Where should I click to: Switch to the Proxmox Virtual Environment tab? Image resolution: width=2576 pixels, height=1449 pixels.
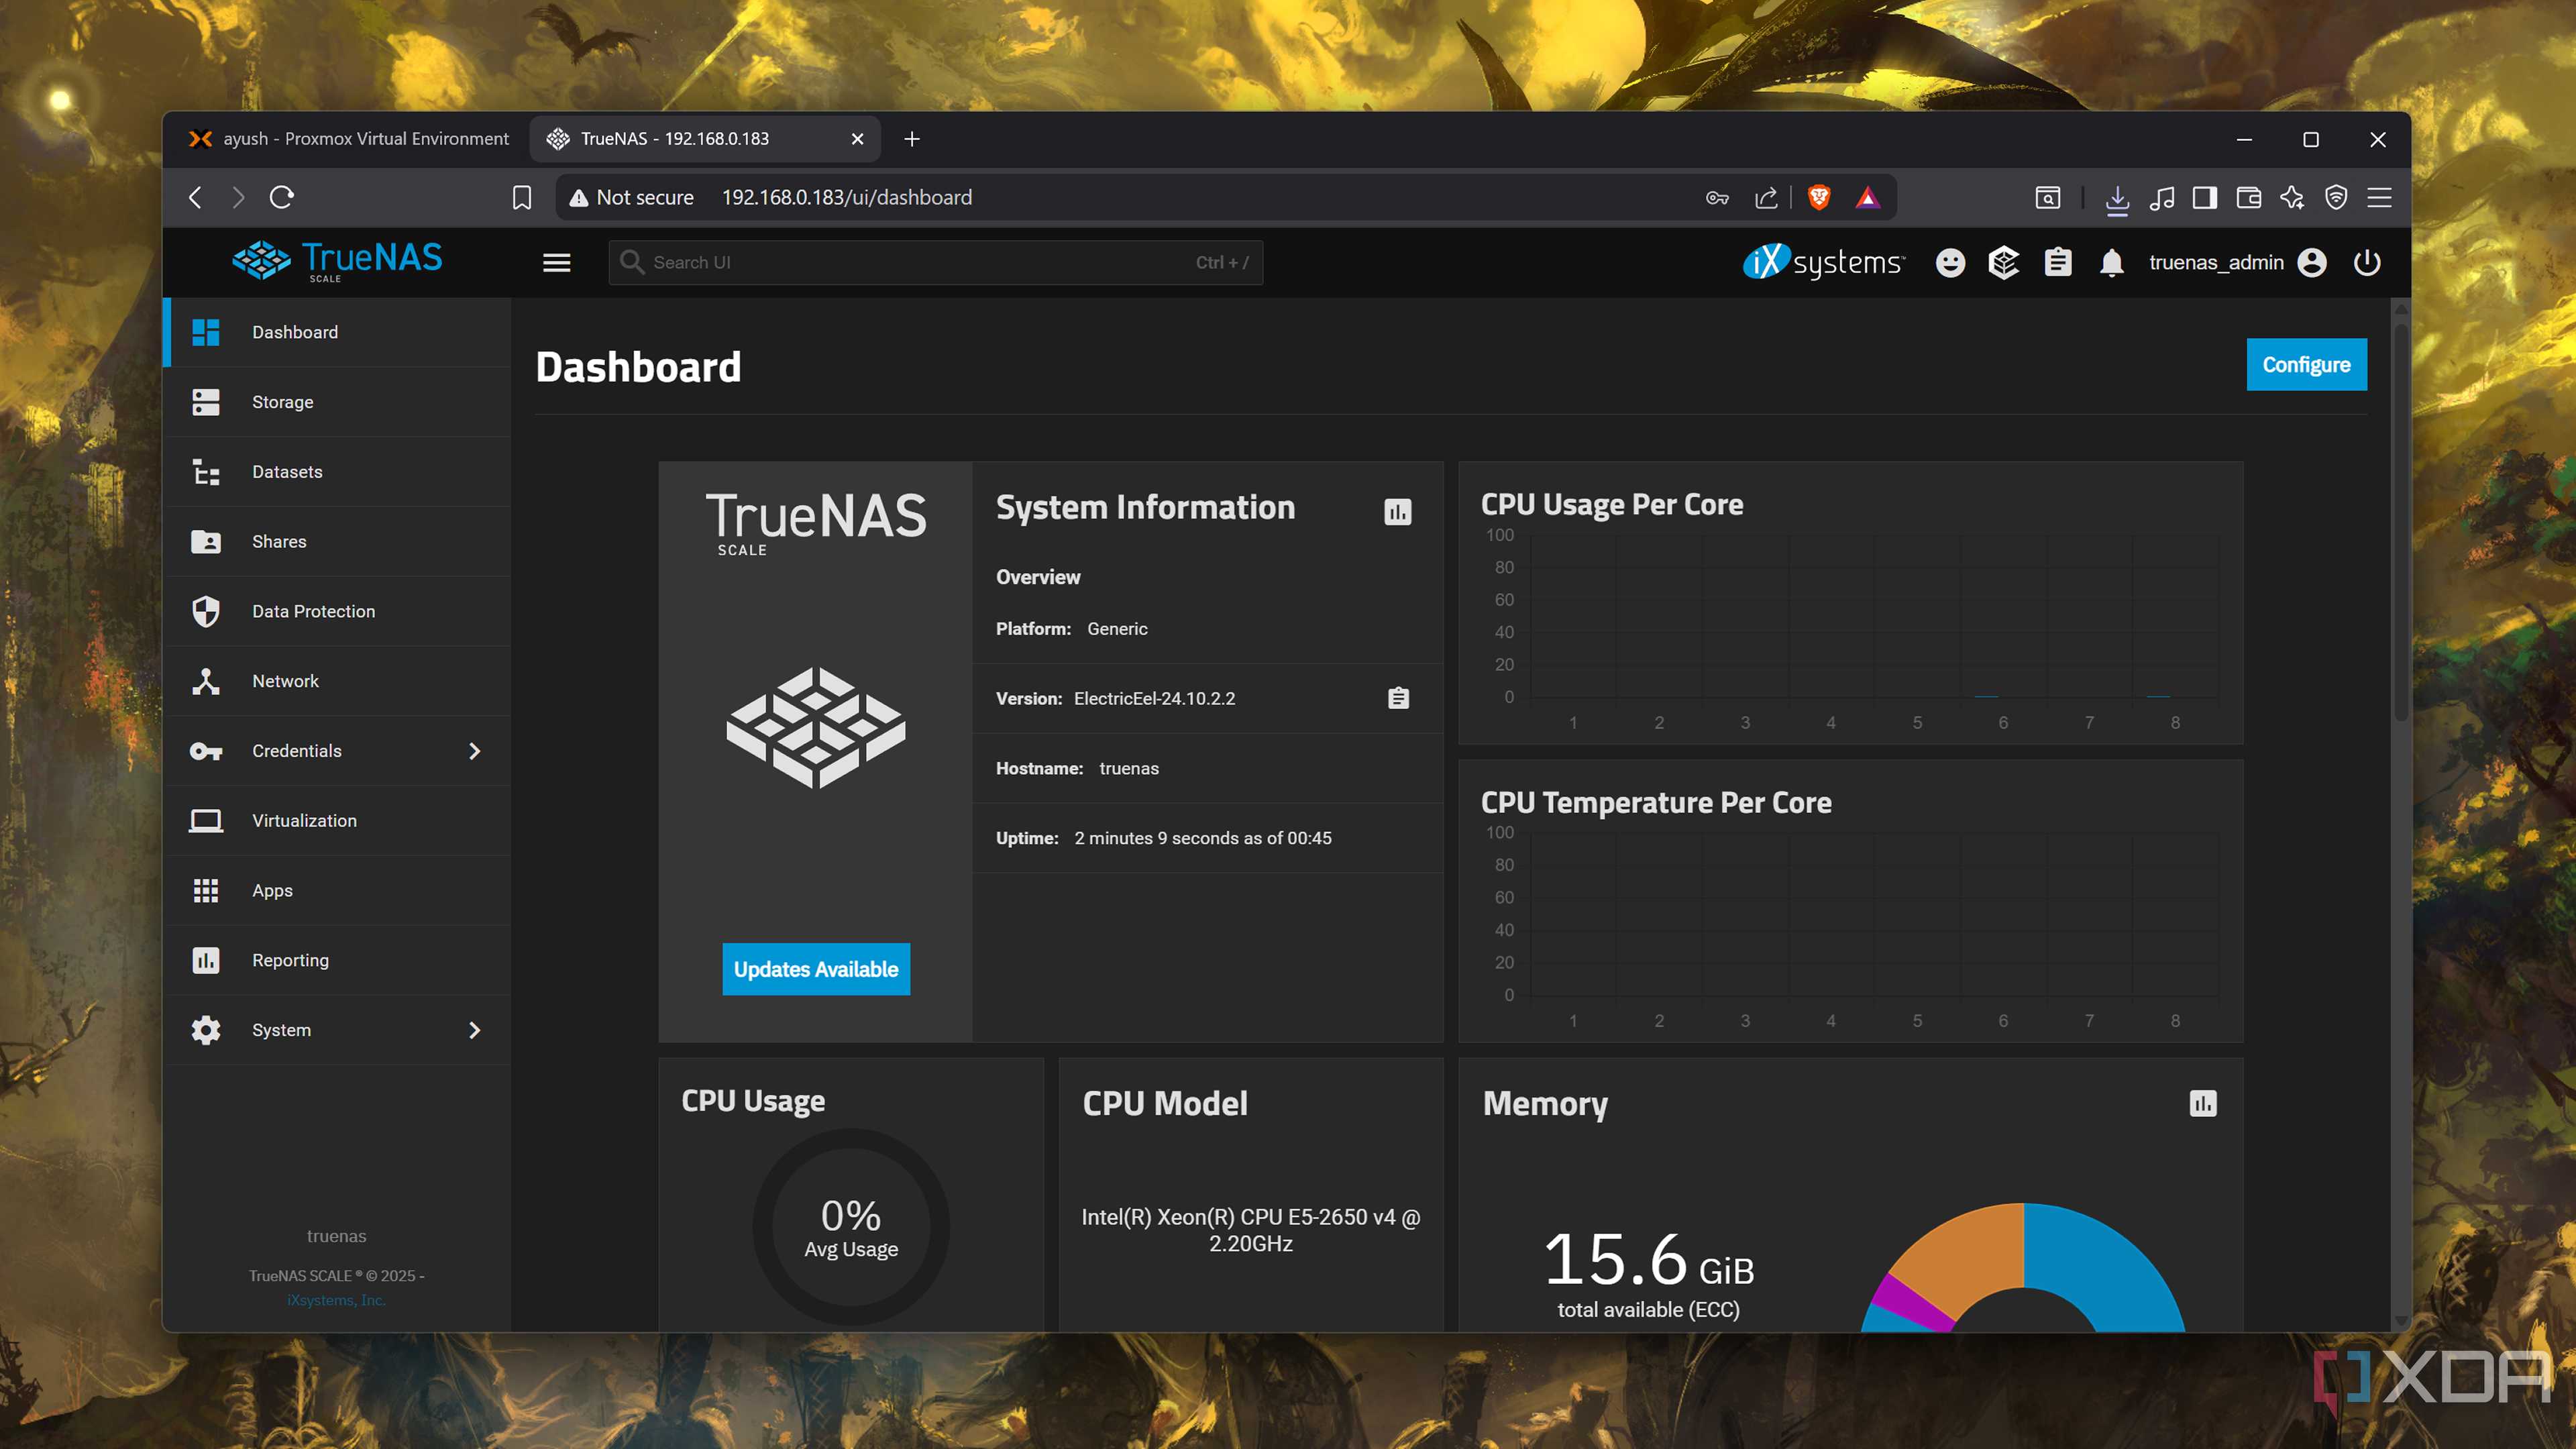(349, 139)
